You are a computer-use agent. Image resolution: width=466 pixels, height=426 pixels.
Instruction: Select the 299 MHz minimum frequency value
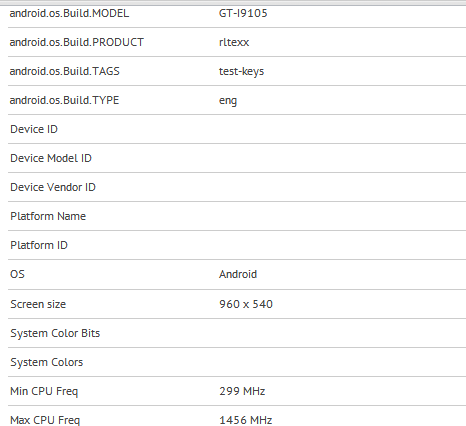(242, 391)
